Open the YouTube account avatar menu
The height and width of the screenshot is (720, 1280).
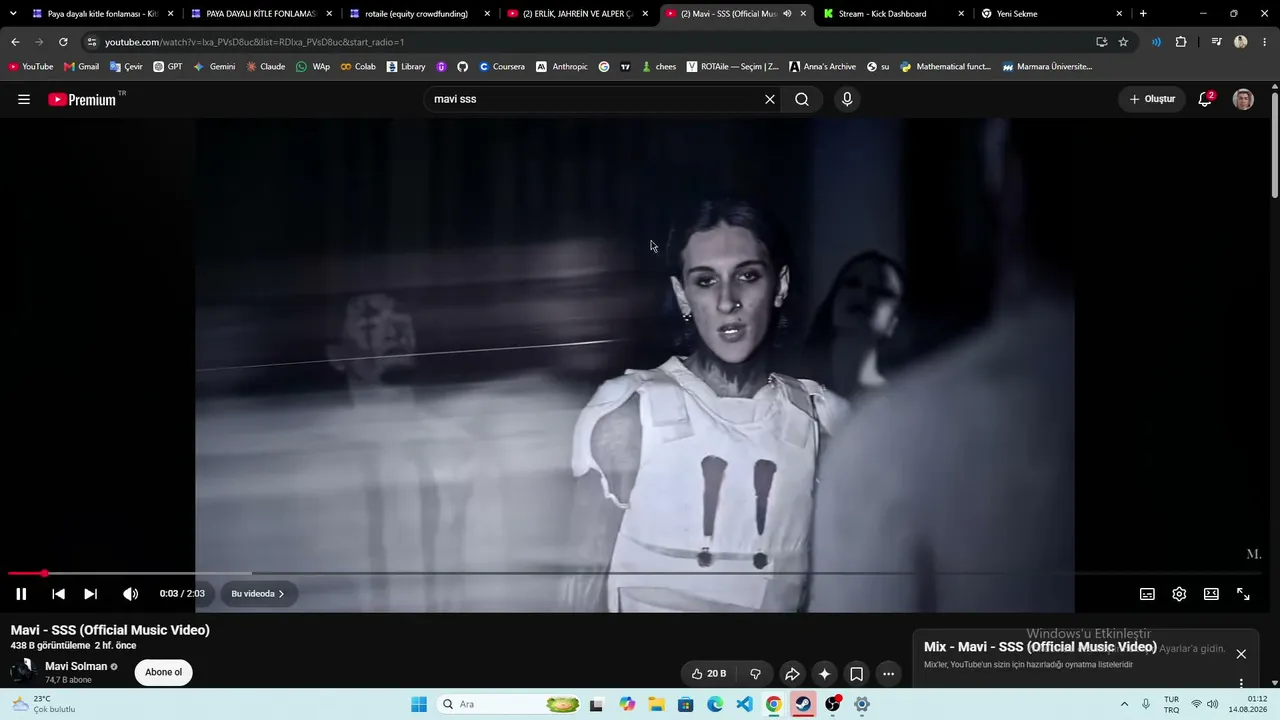pyautogui.click(x=1243, y=99)
